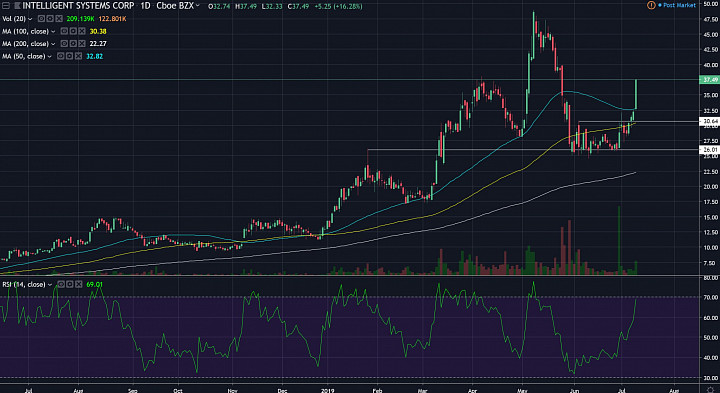Click the MA (200, close) indicator label

pos(25,44)
